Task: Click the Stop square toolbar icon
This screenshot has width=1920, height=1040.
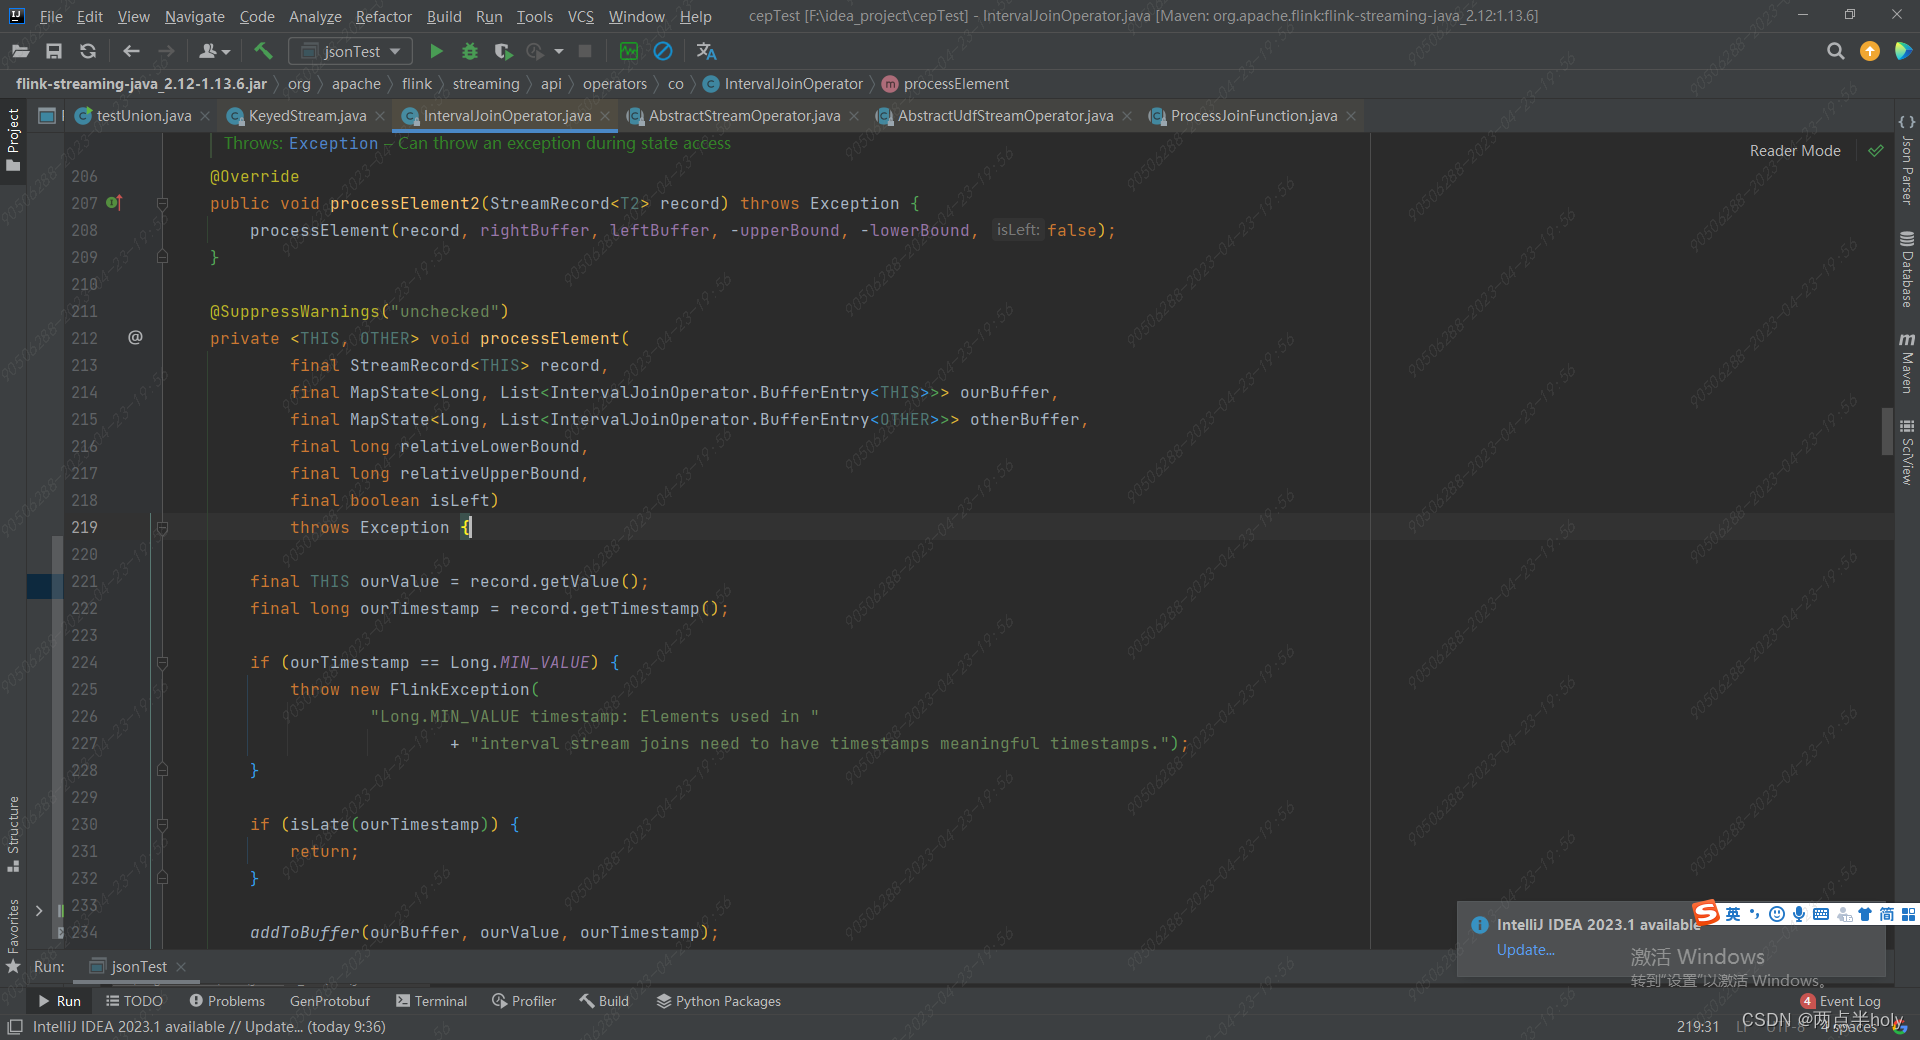Action: pyautogui.click(x=586, y=51)
